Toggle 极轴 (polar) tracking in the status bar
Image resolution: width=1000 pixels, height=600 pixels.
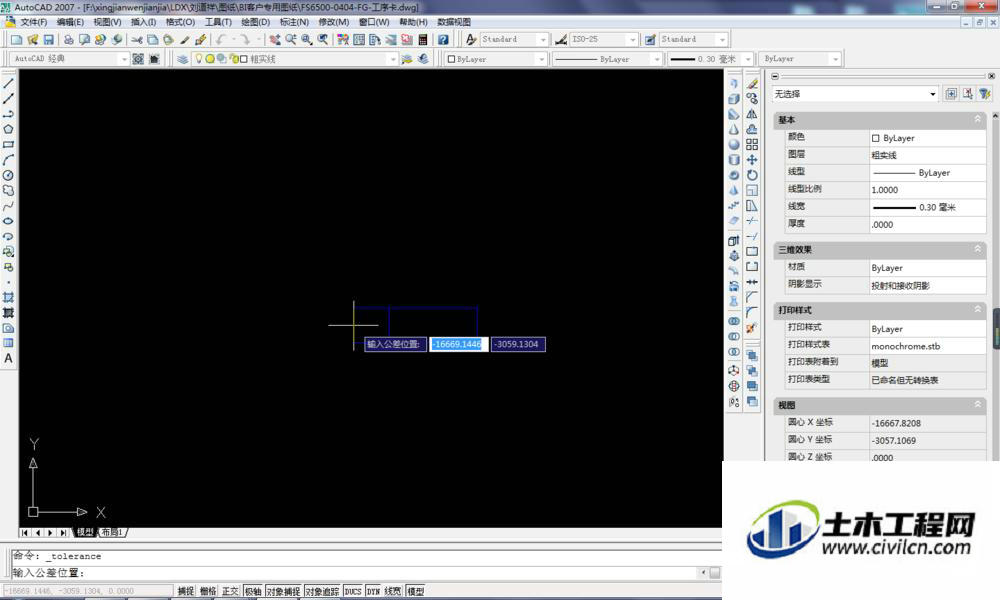[x=253, y=592]
